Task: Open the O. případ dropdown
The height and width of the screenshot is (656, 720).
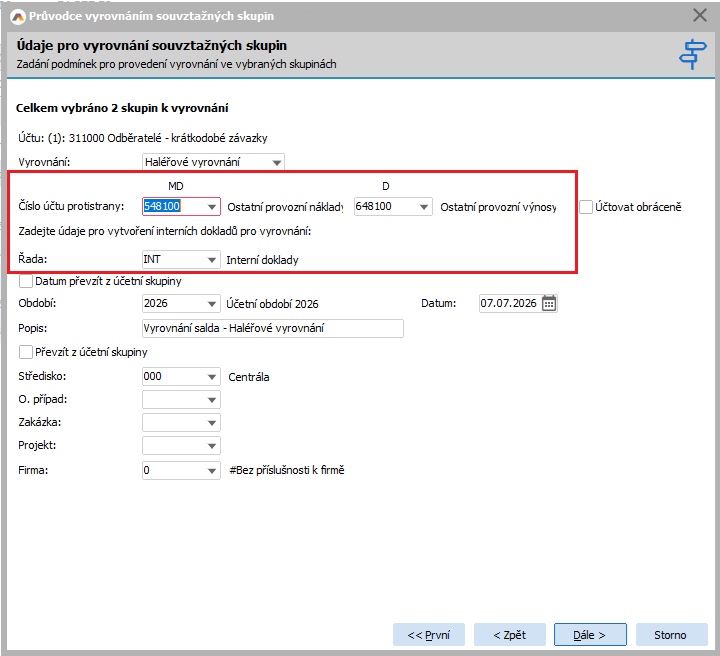Action: [x=212, y=400]
